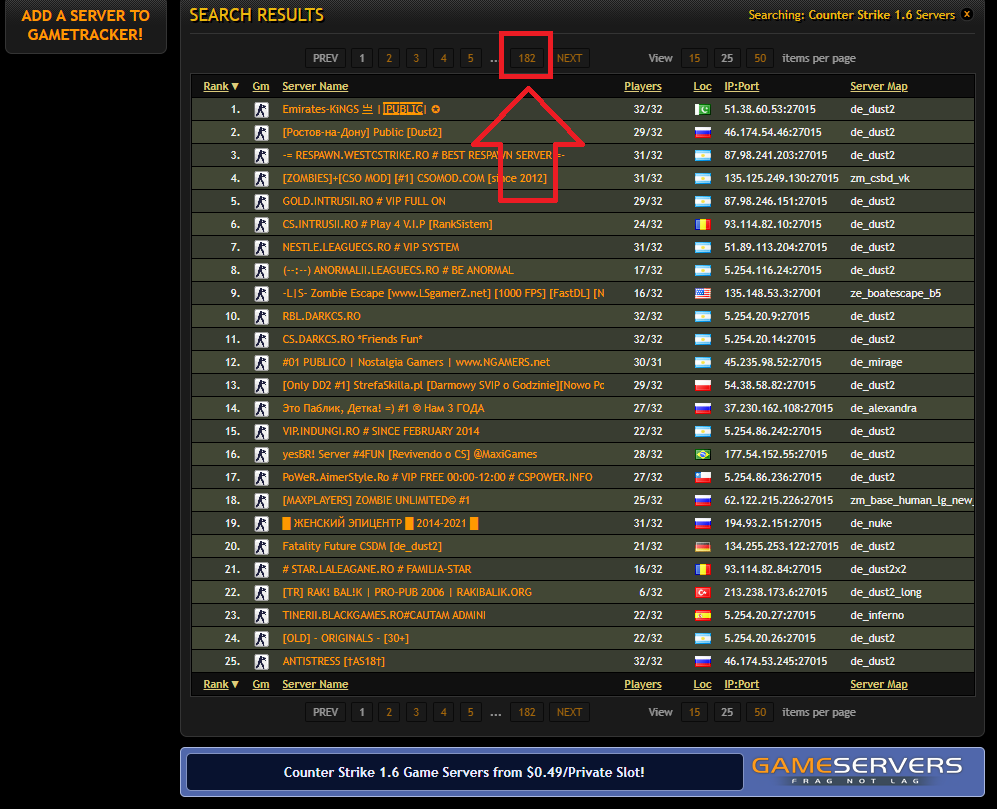Click Argentina flag for [OLD] - ORIGINALS row
Image resolution: width=997 pixels, height=809 pixels.
[703, 638]
